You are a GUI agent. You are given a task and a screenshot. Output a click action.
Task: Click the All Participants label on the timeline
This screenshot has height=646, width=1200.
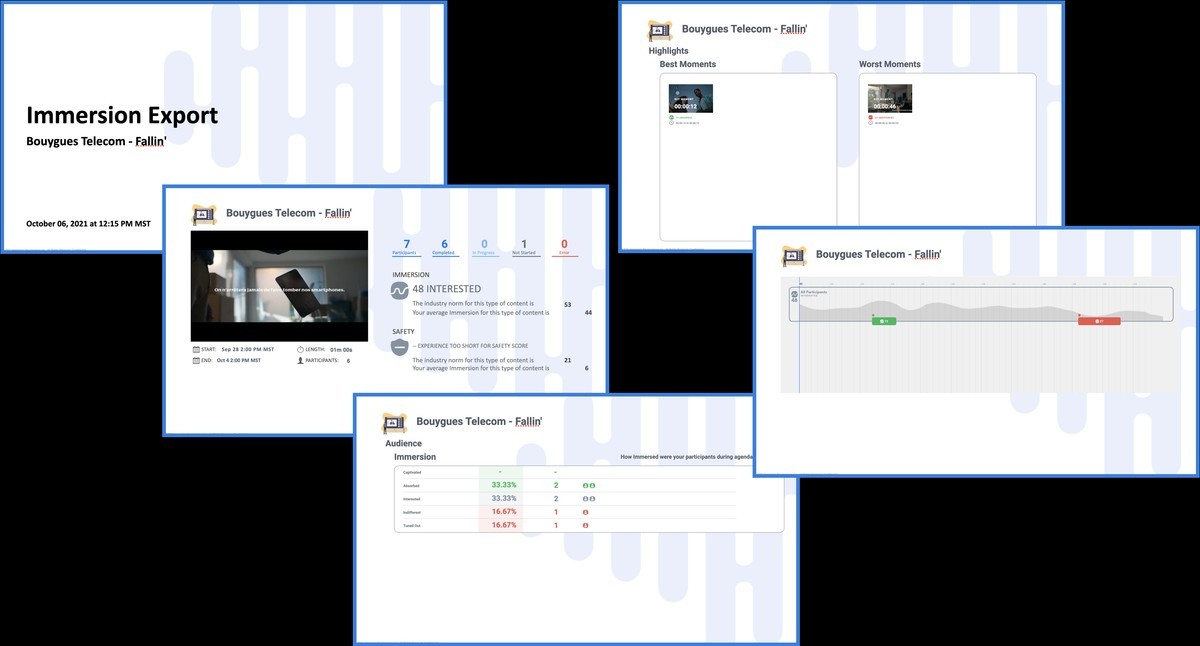(813, 291)
